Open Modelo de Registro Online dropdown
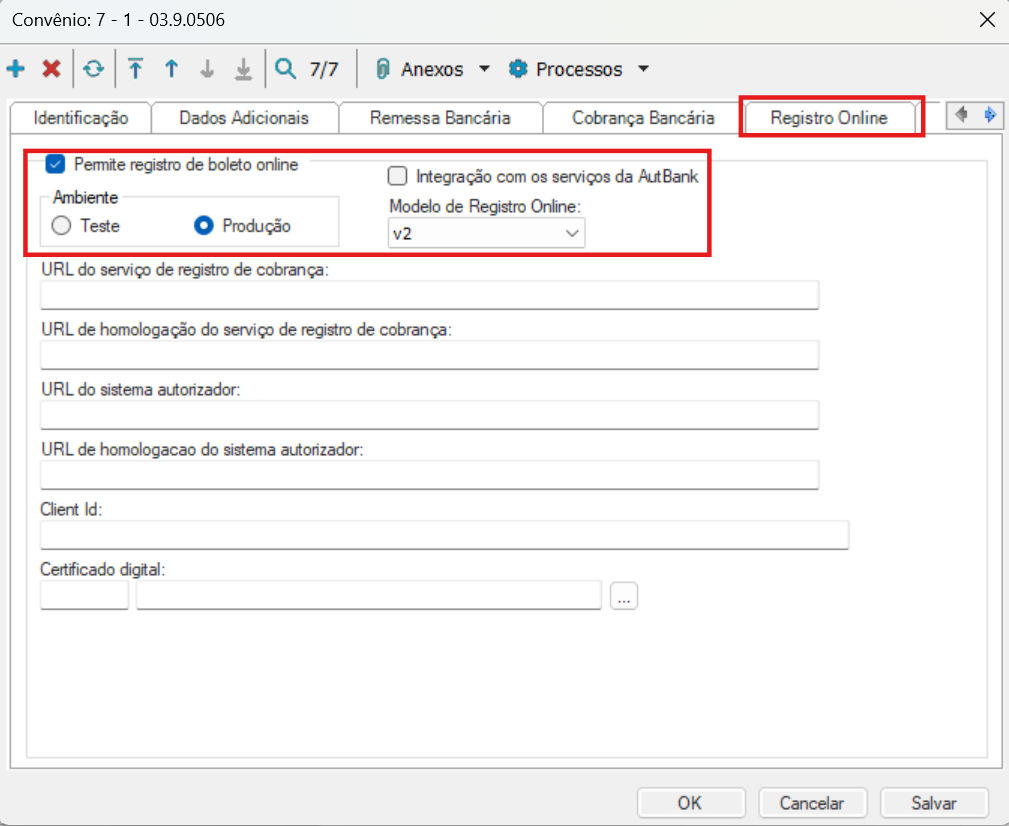Image resolution: width=1009 pixels, height=826 pixels. tap(486, 233)
